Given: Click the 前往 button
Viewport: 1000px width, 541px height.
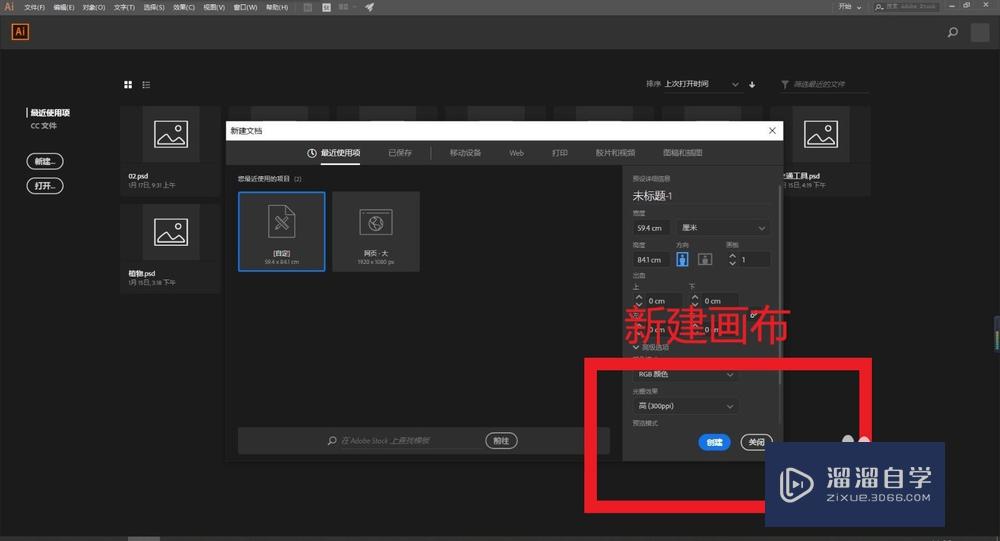Looking at the screenshot, I should (x=501, y=441).
